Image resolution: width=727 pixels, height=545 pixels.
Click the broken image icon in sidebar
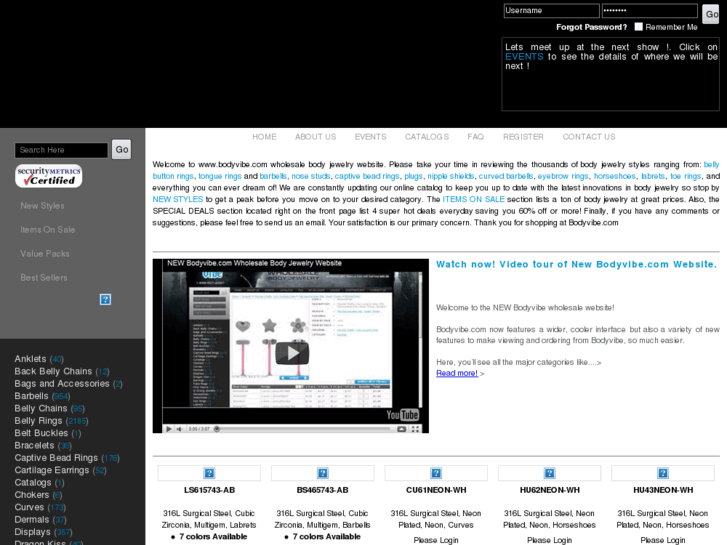pyautogui.click(x=105, y=300)
